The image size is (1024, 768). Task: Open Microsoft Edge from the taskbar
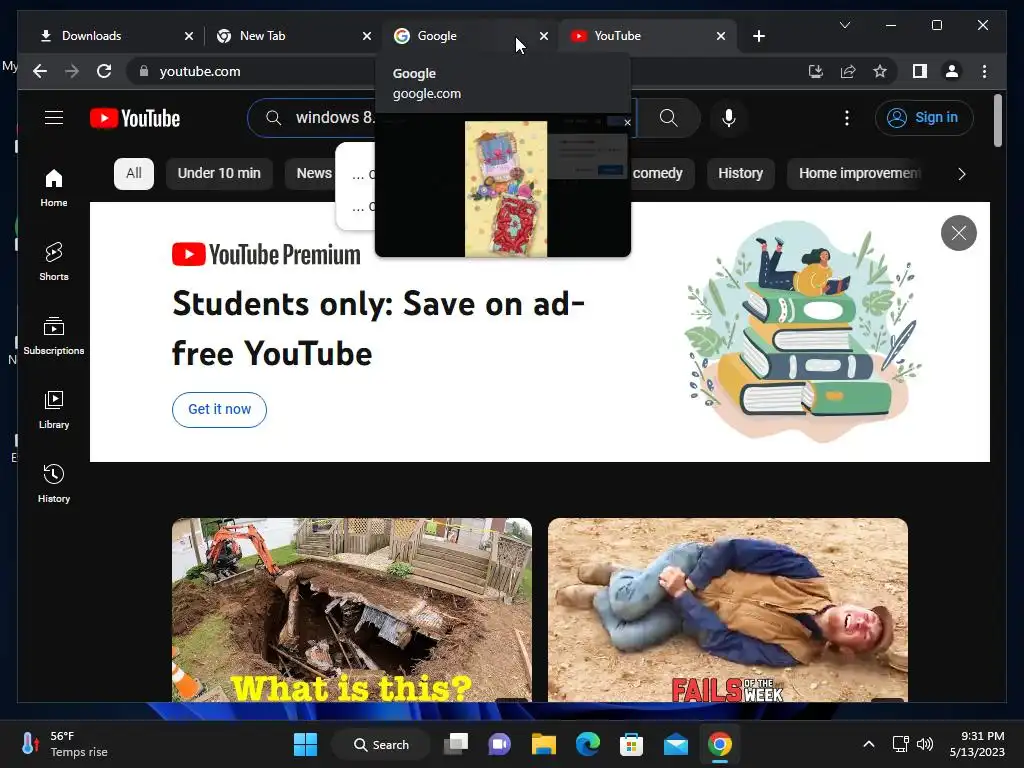(588, 744)
